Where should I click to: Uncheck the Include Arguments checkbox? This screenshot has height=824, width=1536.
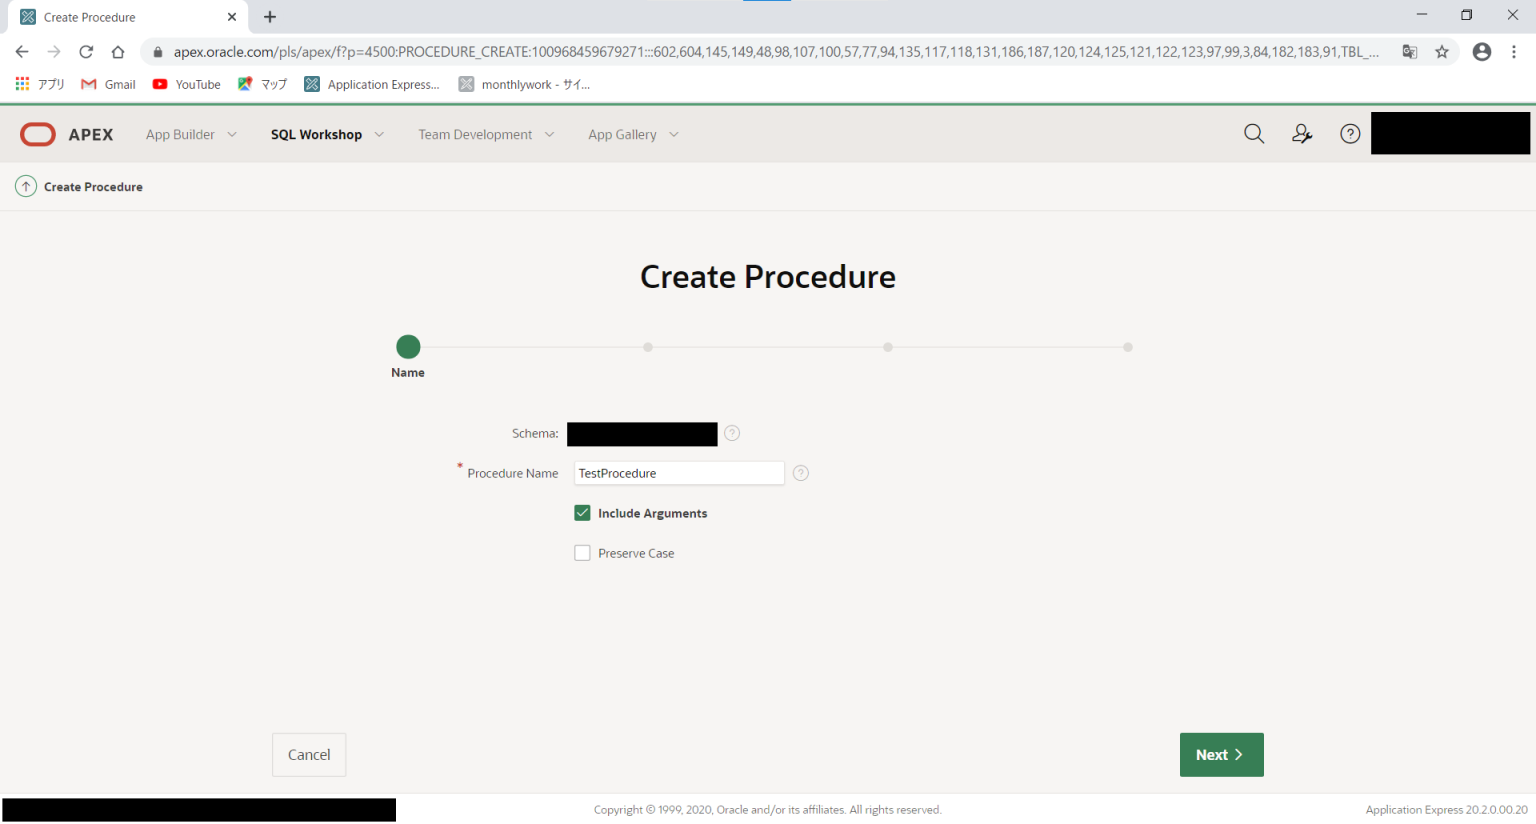pyautogui.click(x=582, y=513)
